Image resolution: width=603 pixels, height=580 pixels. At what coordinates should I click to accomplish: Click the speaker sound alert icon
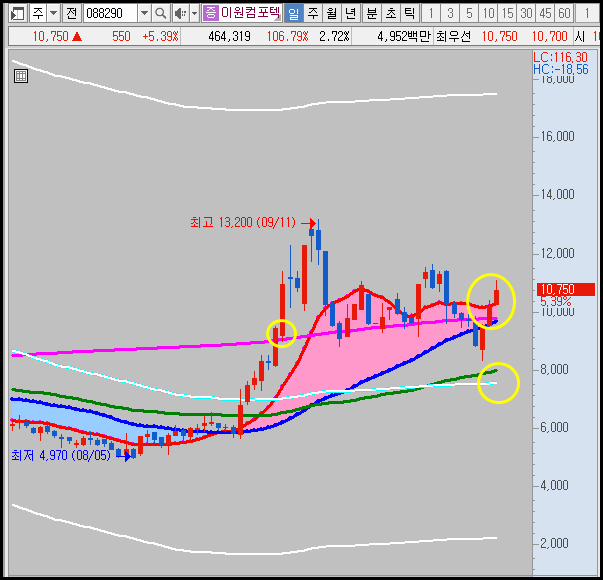(x=180, y=14)
